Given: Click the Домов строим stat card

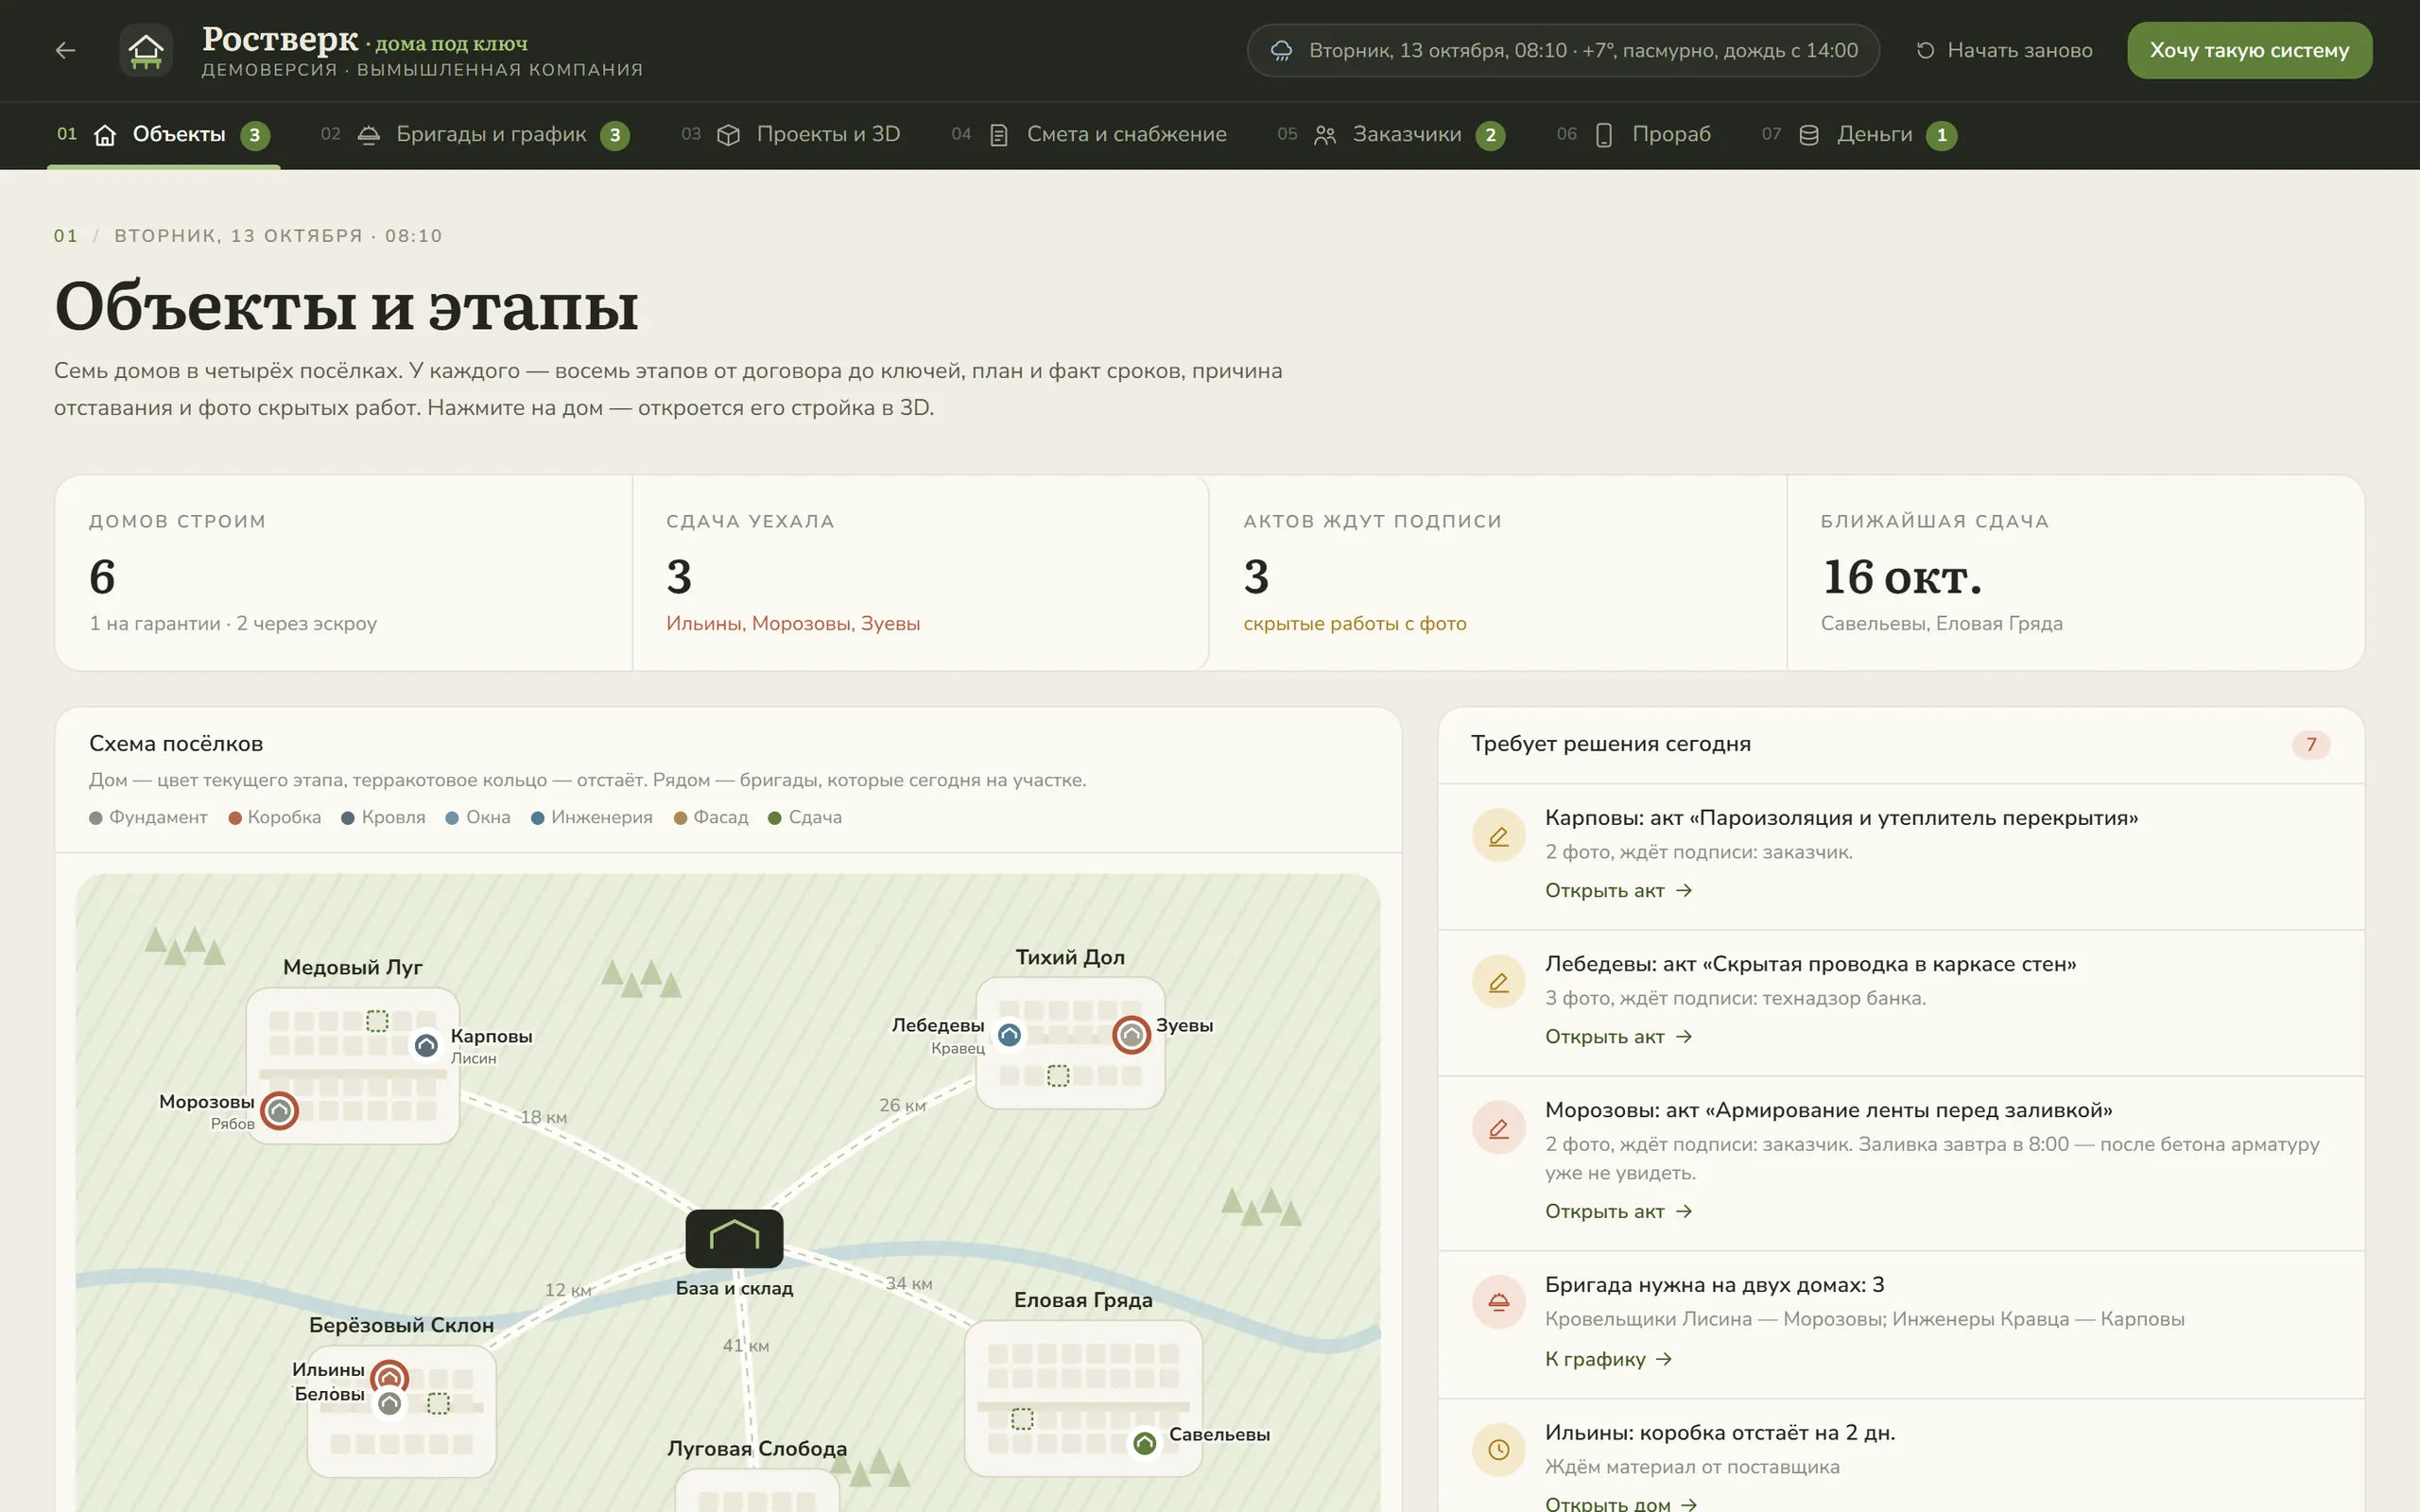Looking at the screenshot, I should pos(343,573).
